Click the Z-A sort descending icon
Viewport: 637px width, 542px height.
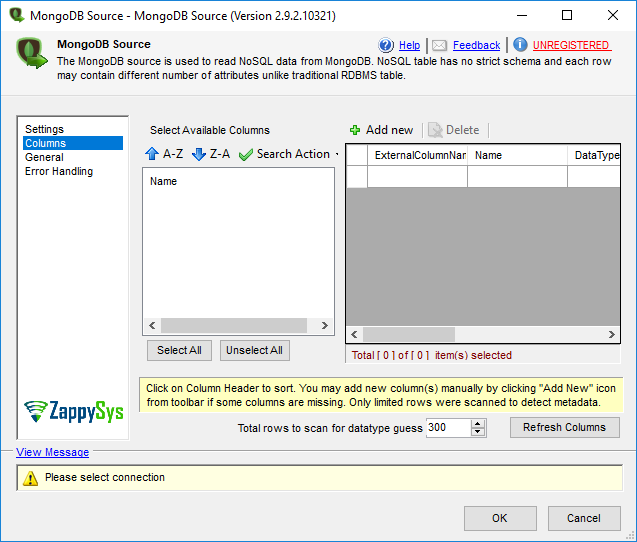(198, 154)
